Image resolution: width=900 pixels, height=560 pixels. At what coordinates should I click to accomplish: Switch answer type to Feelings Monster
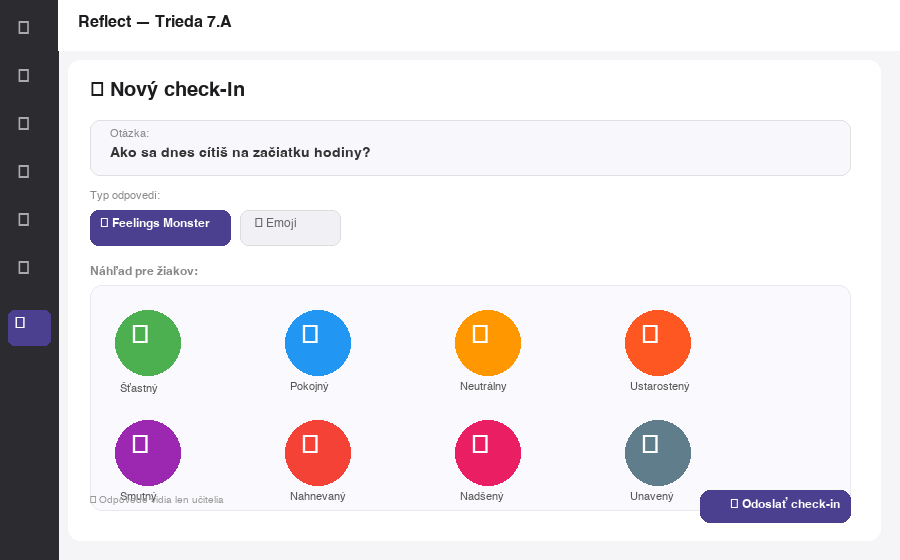[x=160, y=227]
